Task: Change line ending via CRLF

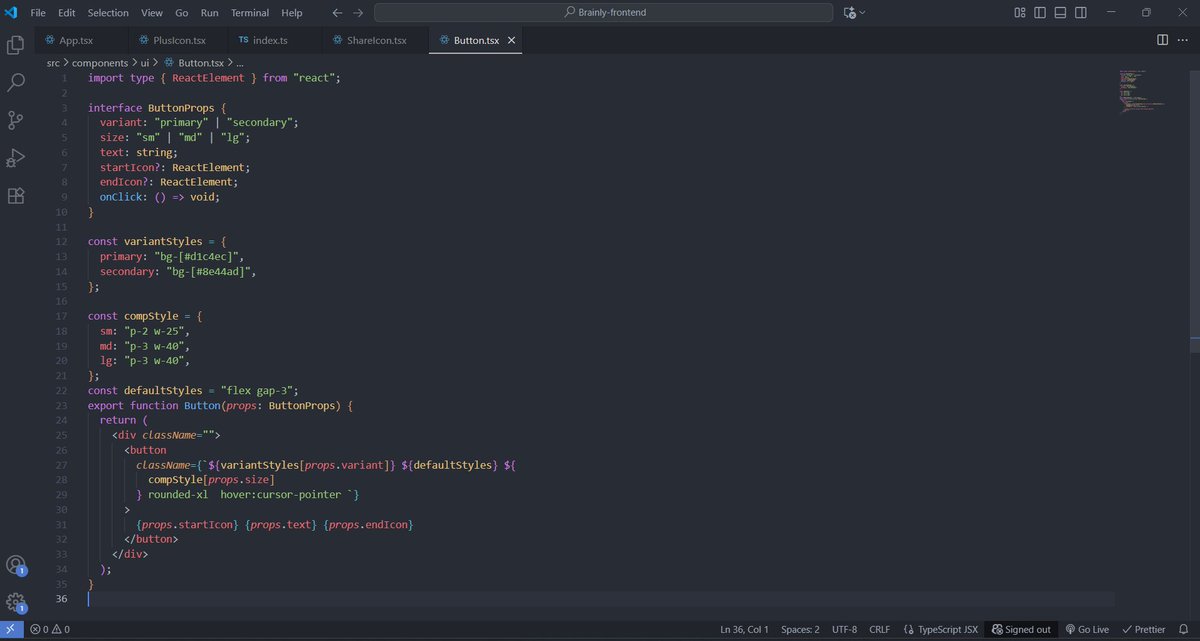Action: pyautogui.click(x=880, y=630)
